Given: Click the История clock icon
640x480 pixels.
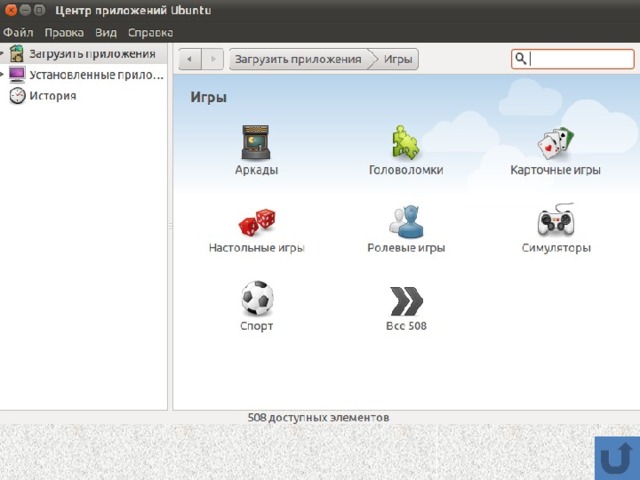Looking at the screenshot, I should 17,96.
